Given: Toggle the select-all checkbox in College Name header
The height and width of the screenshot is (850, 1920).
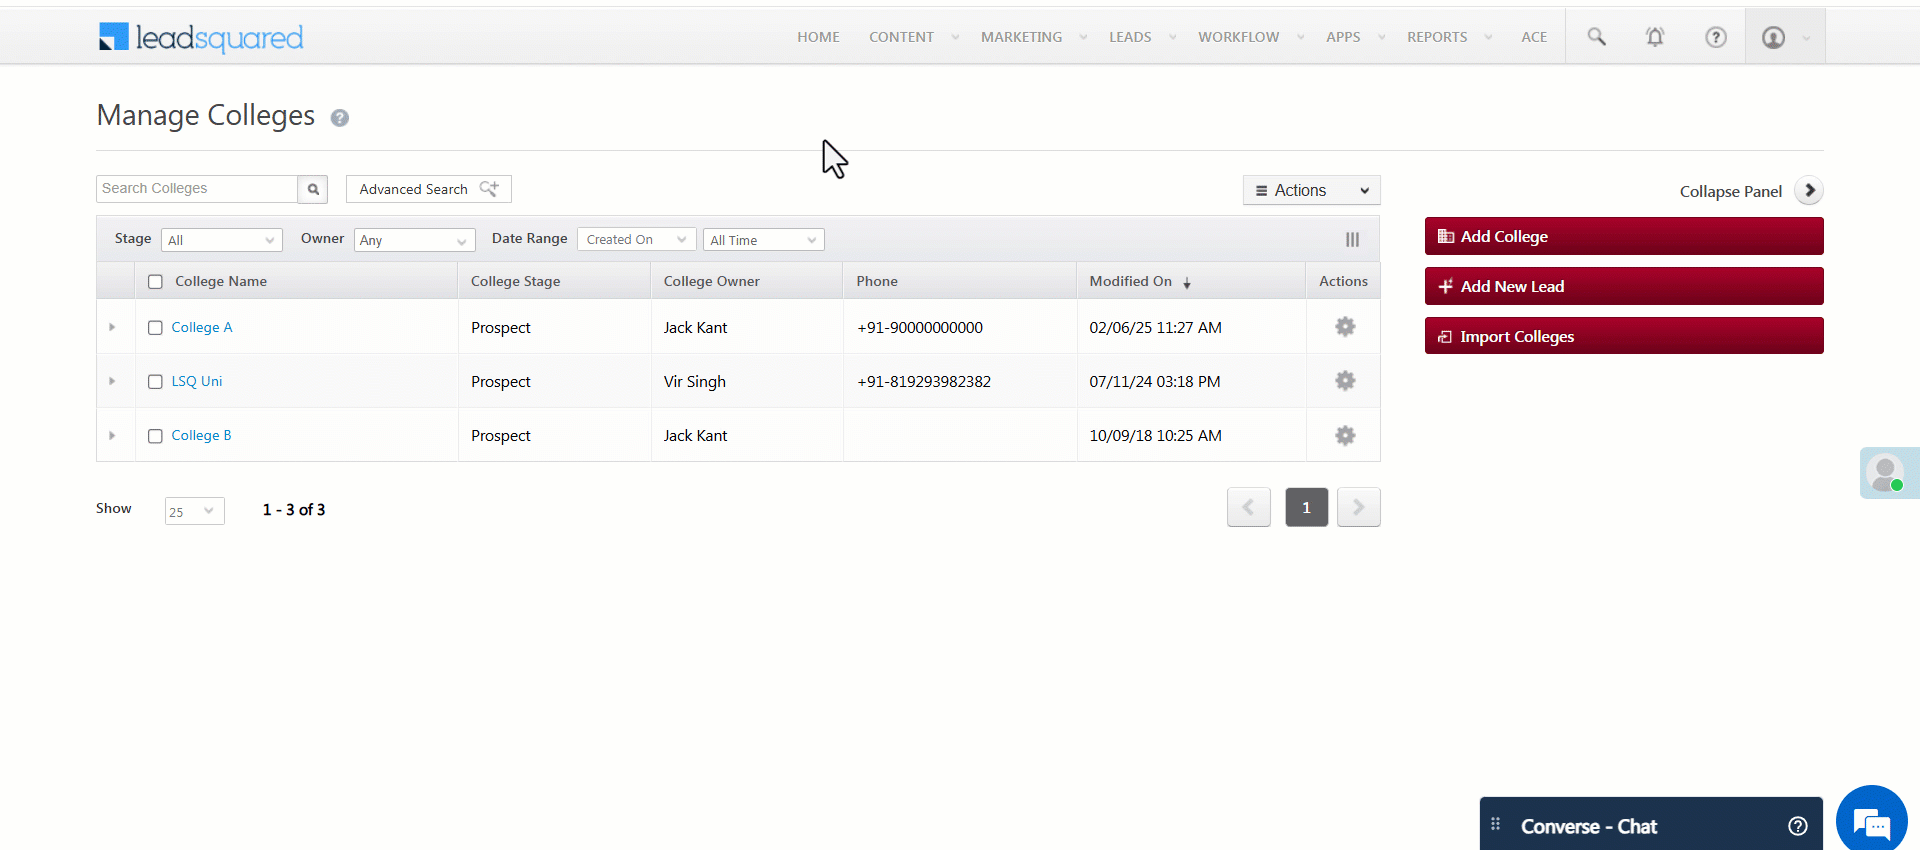Looking at the screenshot, I should (155, 282).
